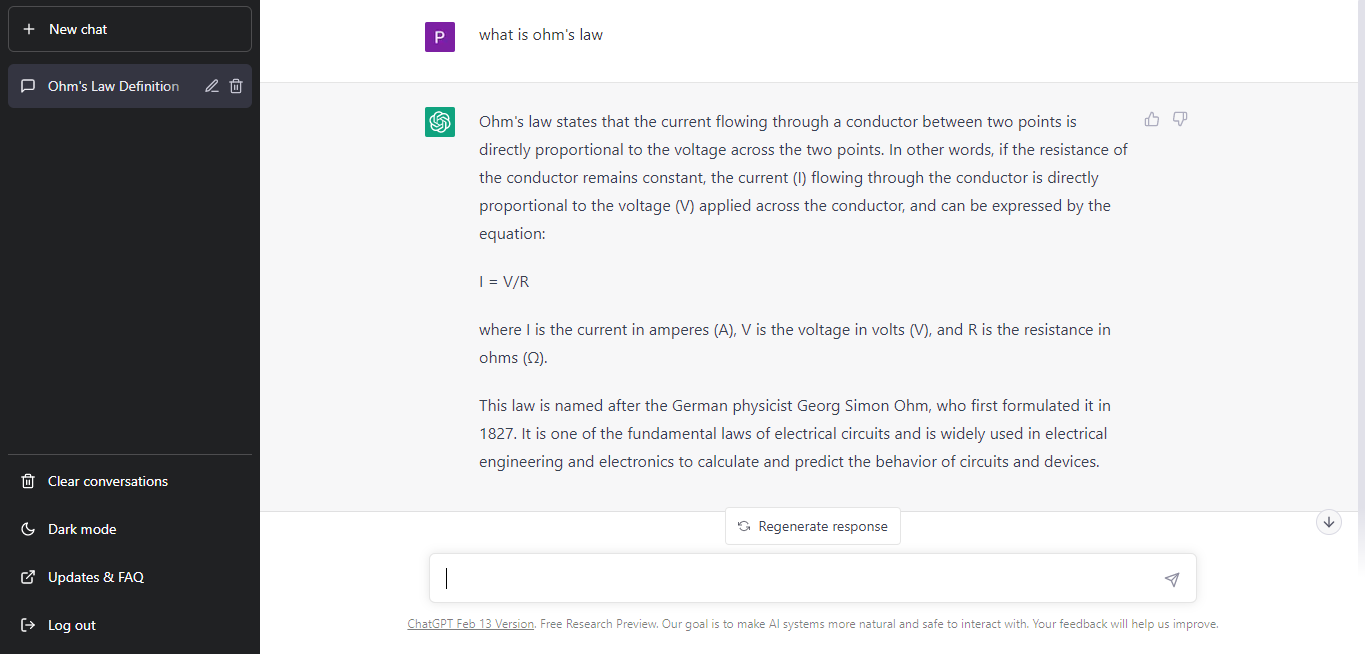
Task: Click the plus icon for New chat
Action: (x=29, y=29)
